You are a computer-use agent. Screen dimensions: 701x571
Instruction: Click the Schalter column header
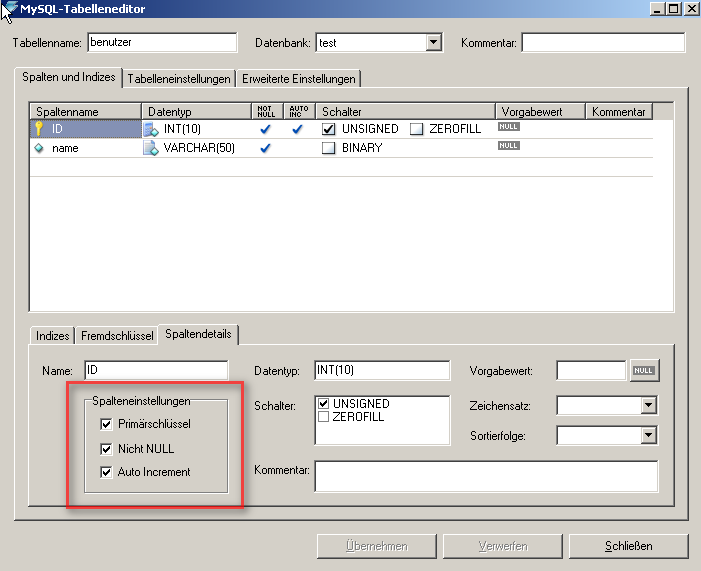405,111
